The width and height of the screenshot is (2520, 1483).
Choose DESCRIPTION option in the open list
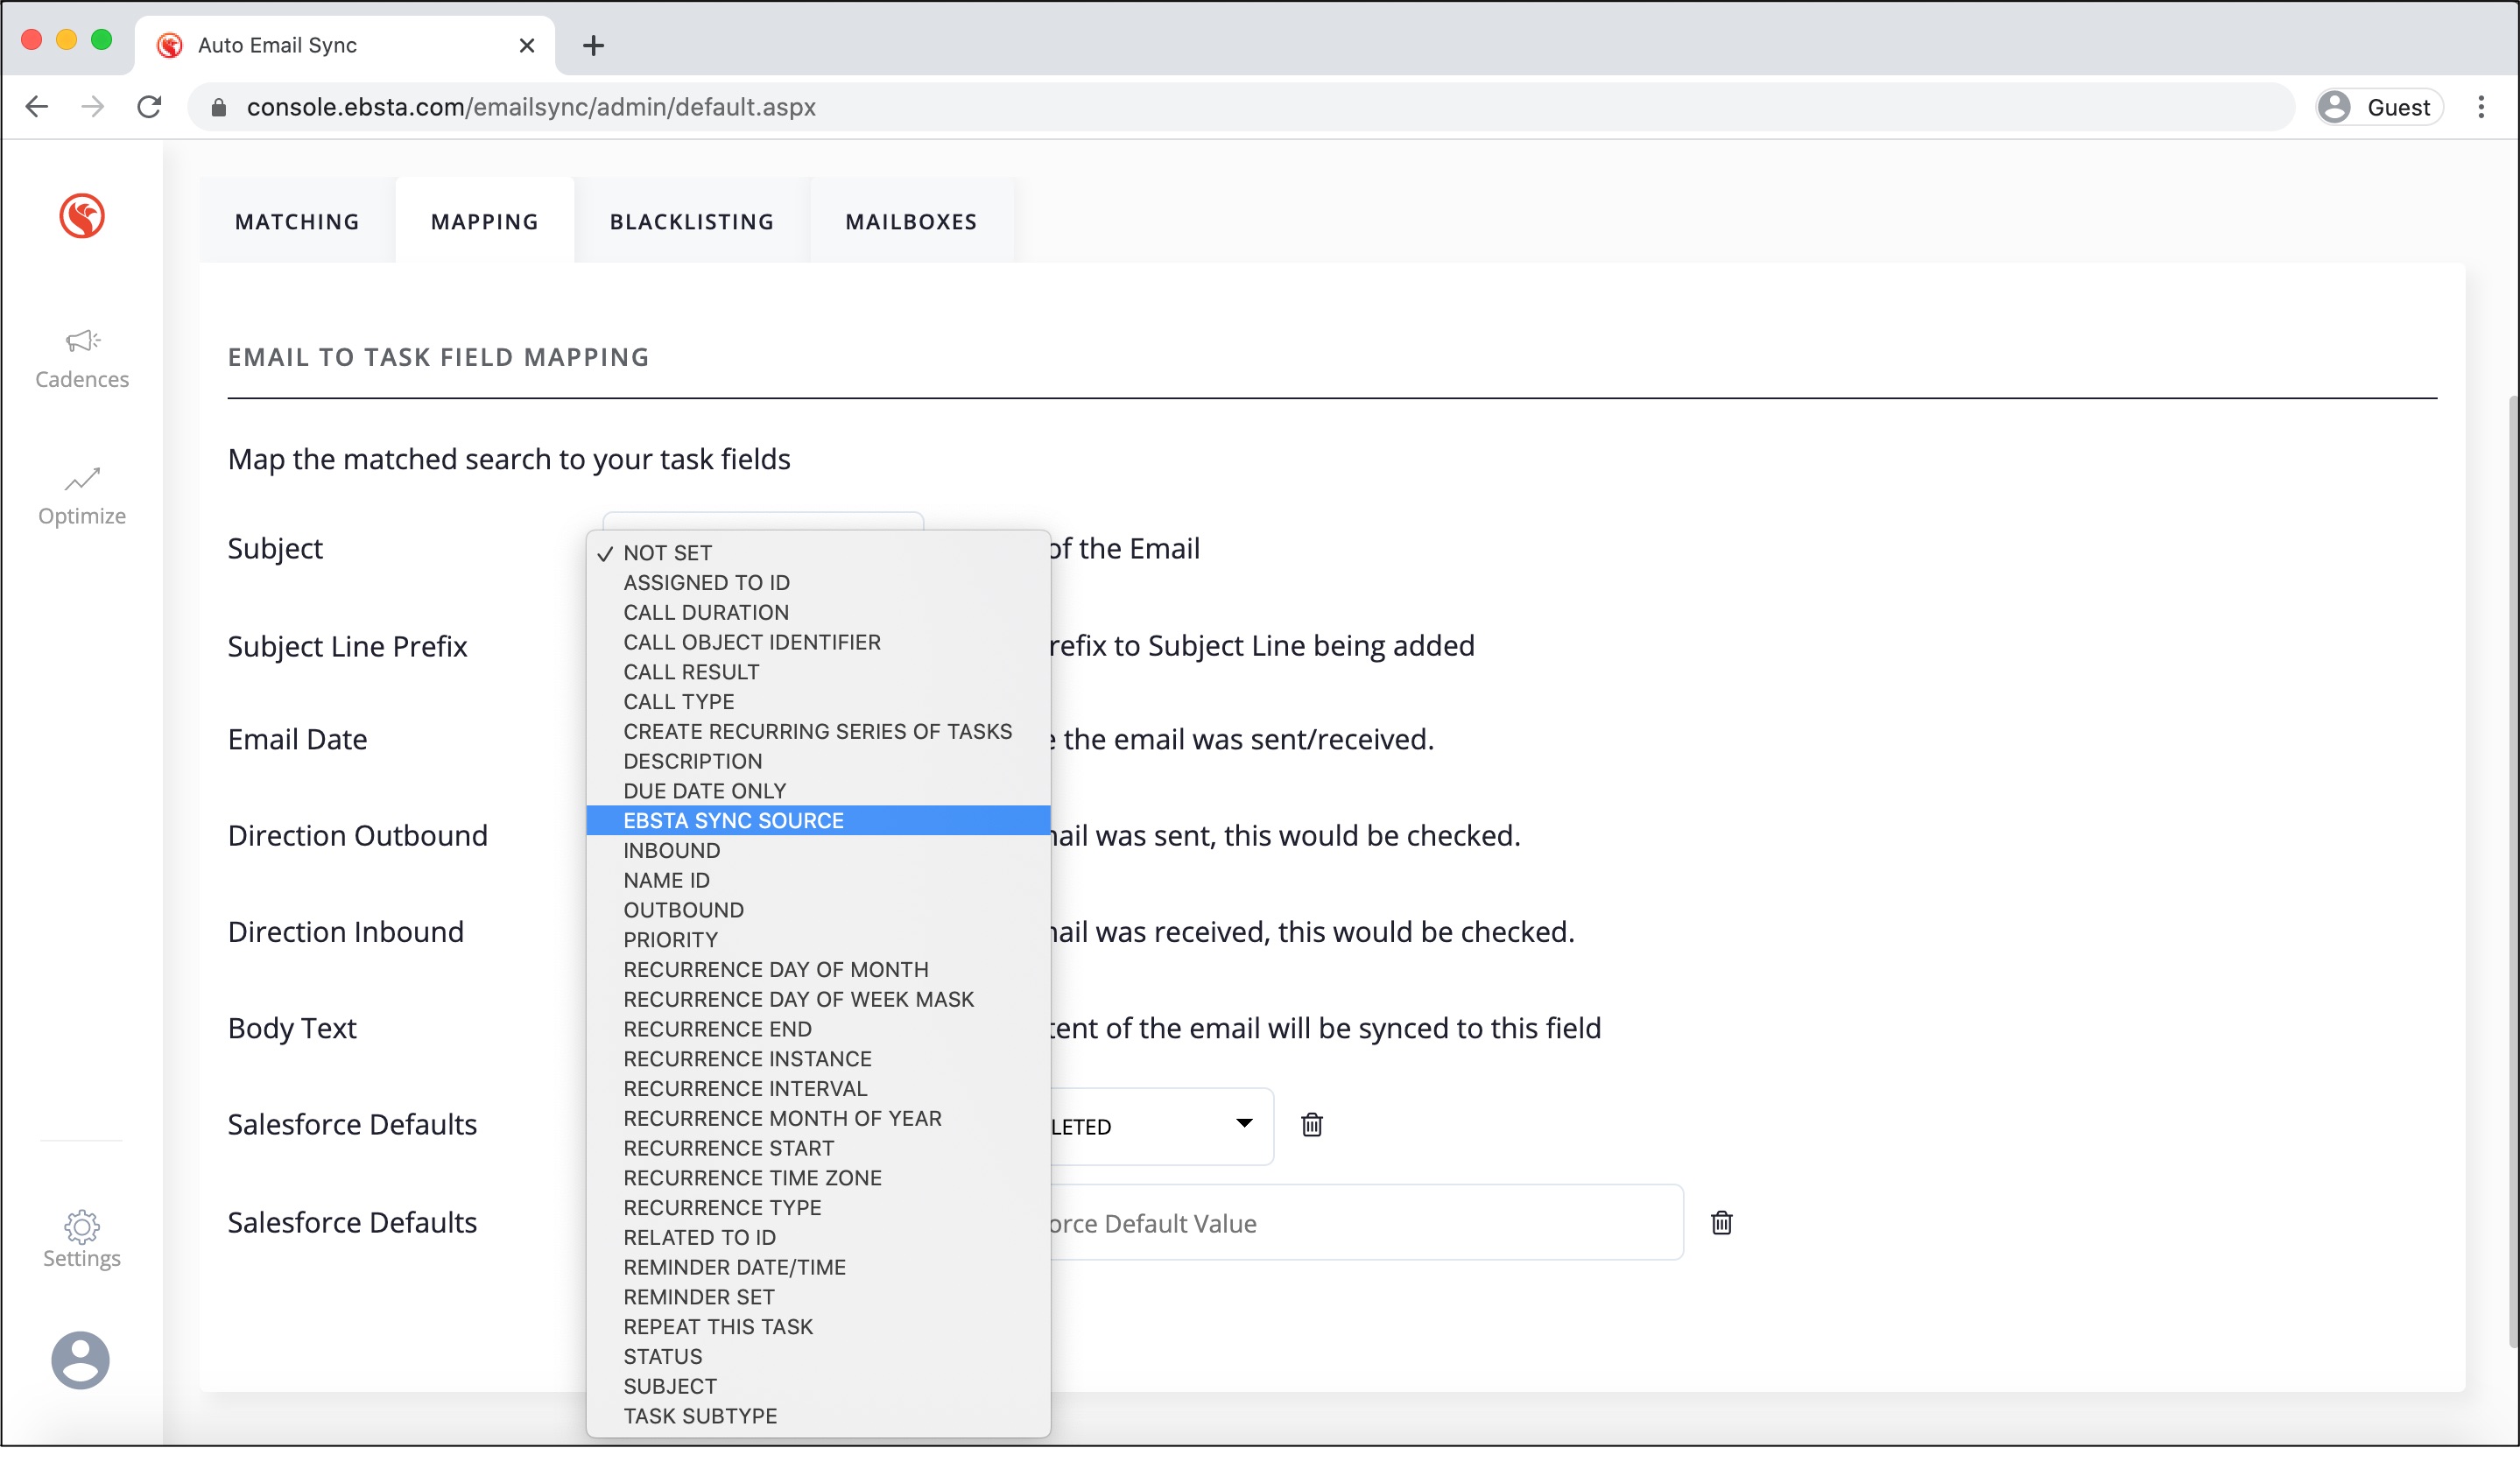(x=692, y=761)
